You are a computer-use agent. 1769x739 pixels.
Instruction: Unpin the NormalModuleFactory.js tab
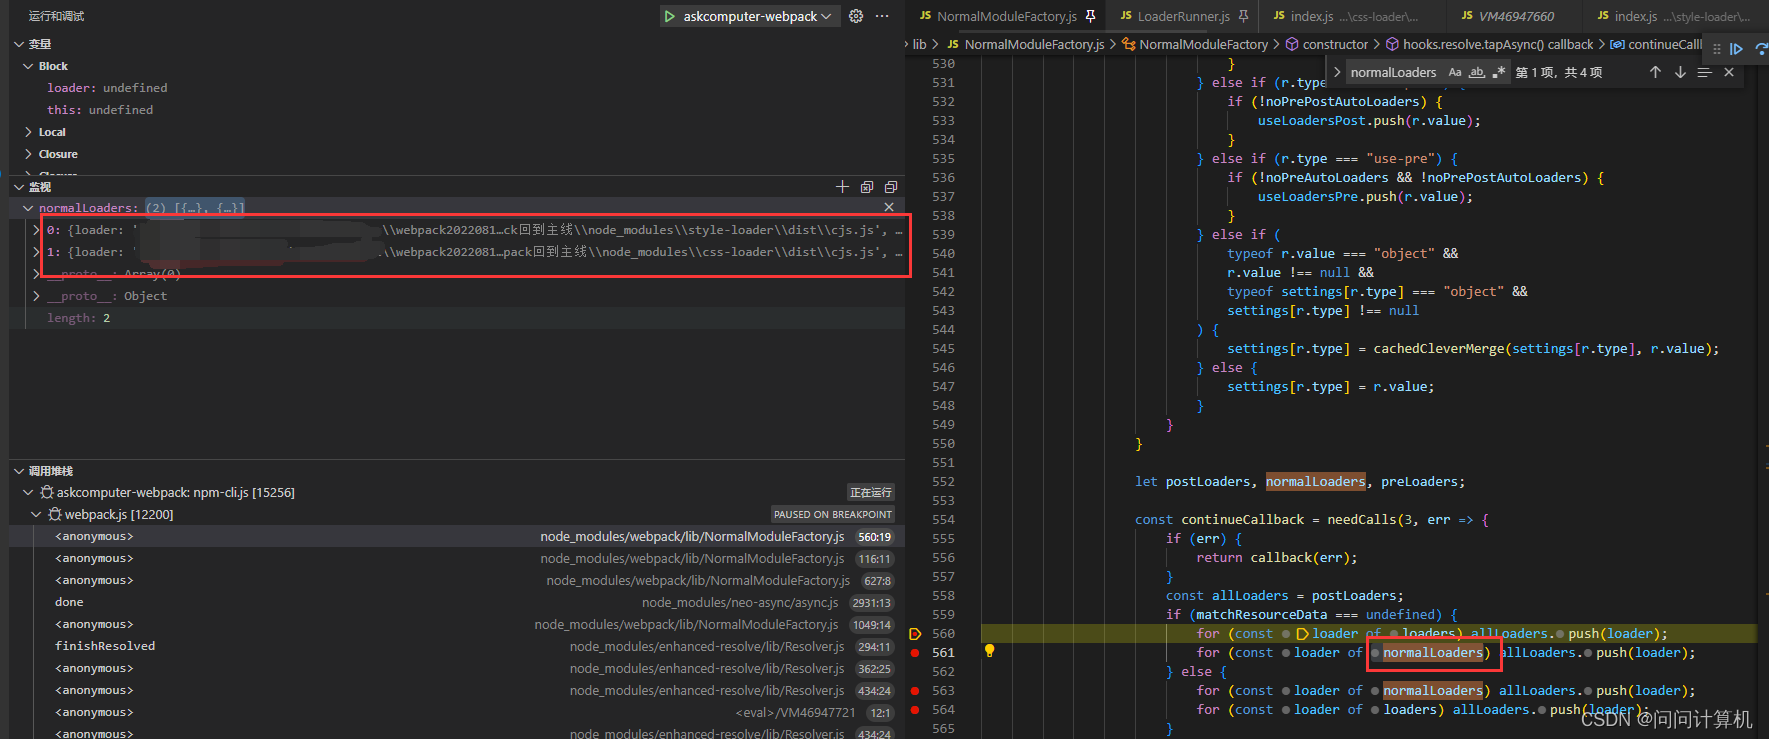pos(1090,16)
